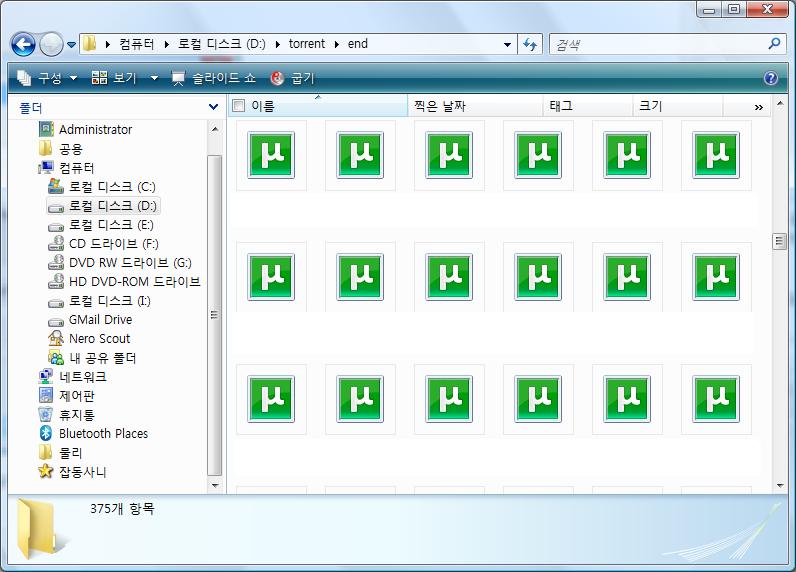Click the magnifier search icon
The height and width of the screenshot is (572, 796).
tap(774, 44)
